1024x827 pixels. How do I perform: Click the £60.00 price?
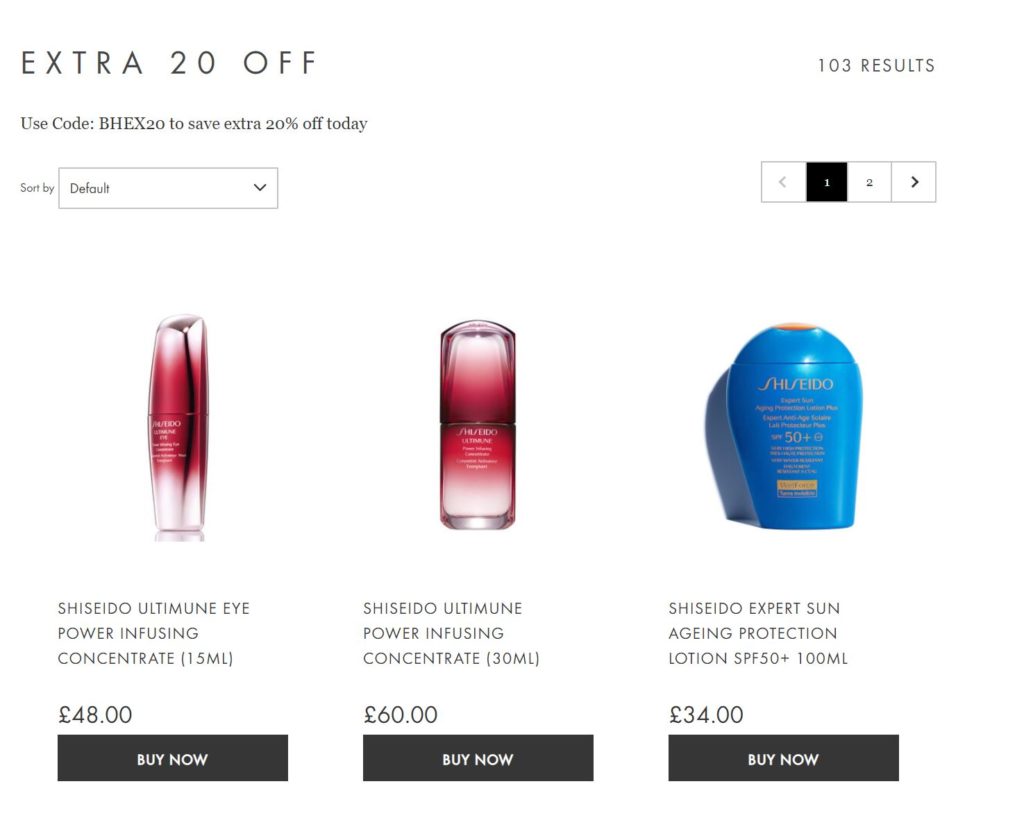400,715
